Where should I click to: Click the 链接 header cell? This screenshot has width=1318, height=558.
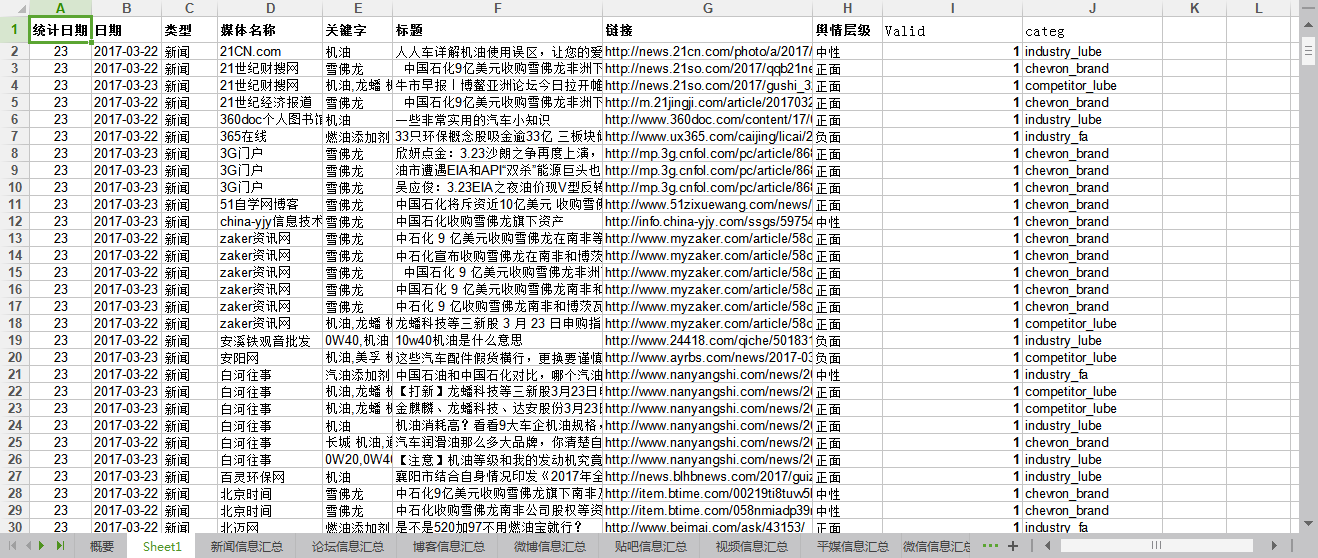click(x=708, y=30)
